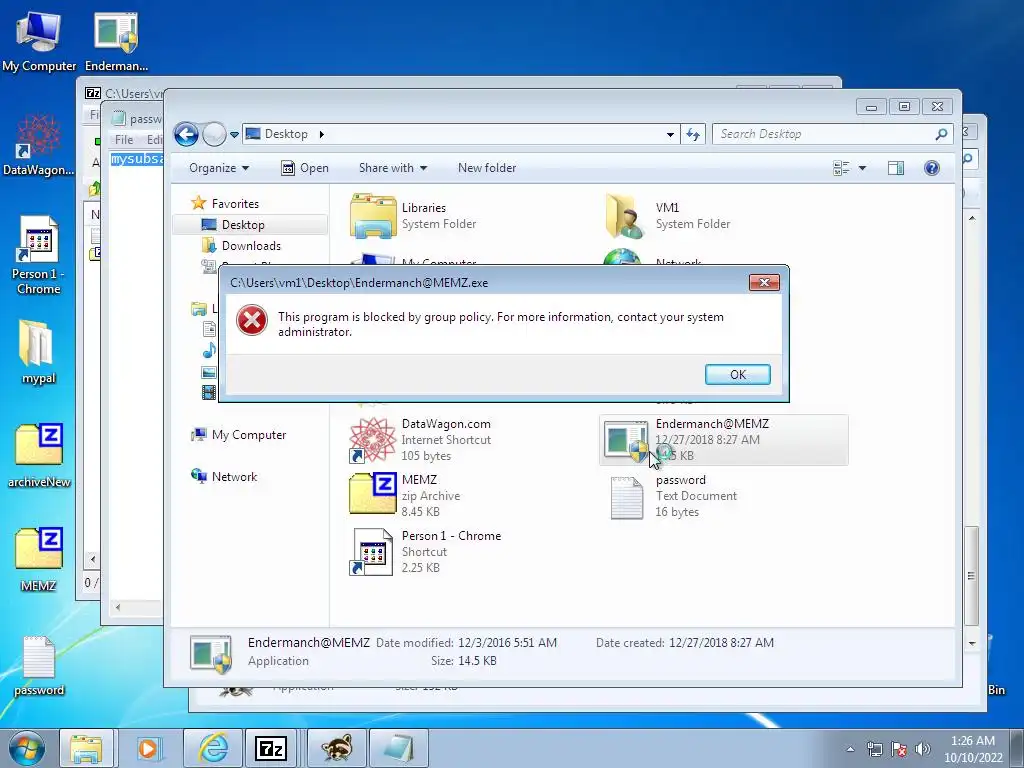This screenshot has width=1024, height=768.
Task: Open recent locations dropdown arrow
Action: pos(234,135)
